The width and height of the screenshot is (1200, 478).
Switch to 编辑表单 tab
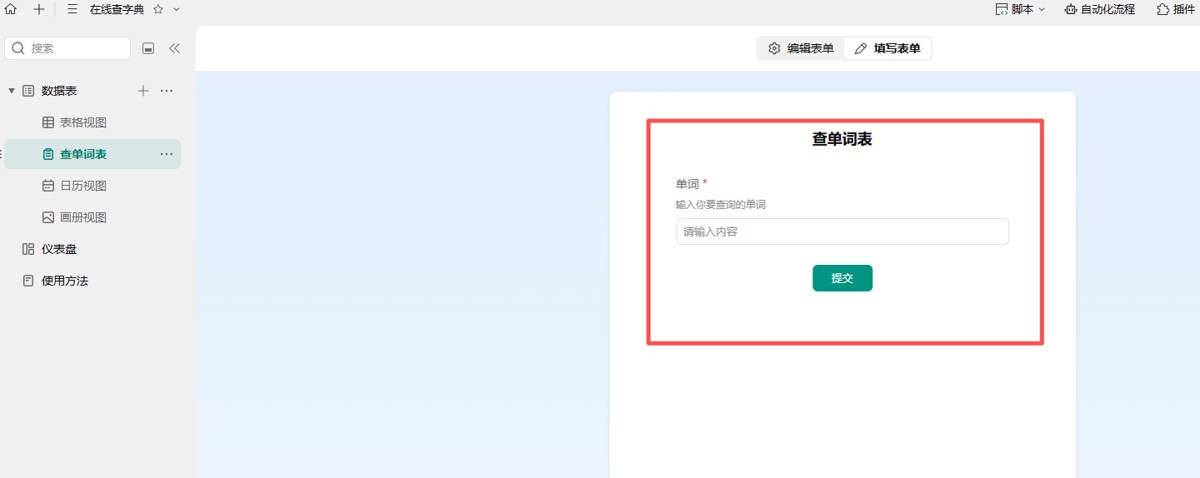pyautogui.click(x=800, y=48)
